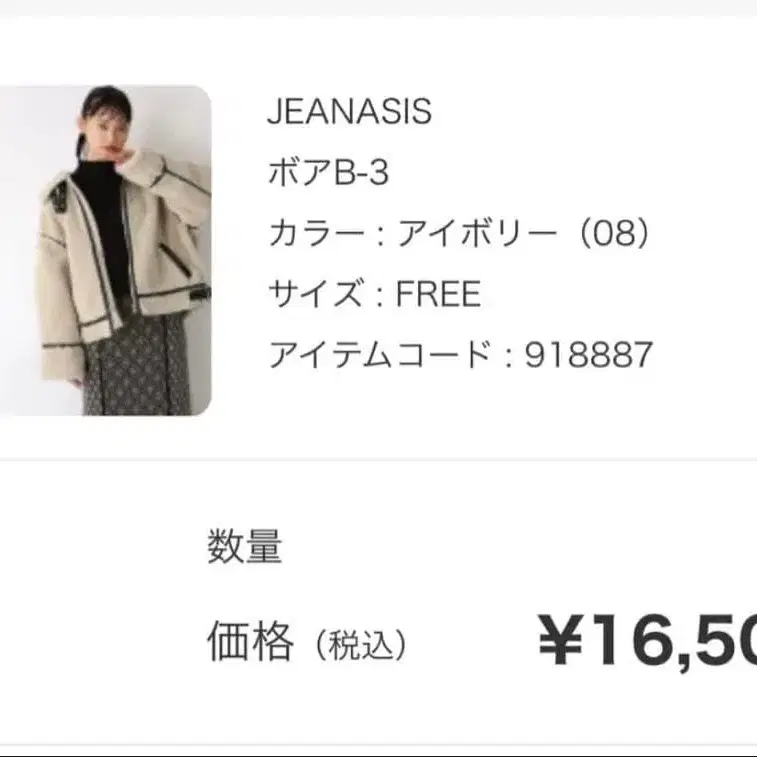Click the 数量 quantity label
Image resolution: width=757 pixels, height=757 pixels.
[244, 546]
